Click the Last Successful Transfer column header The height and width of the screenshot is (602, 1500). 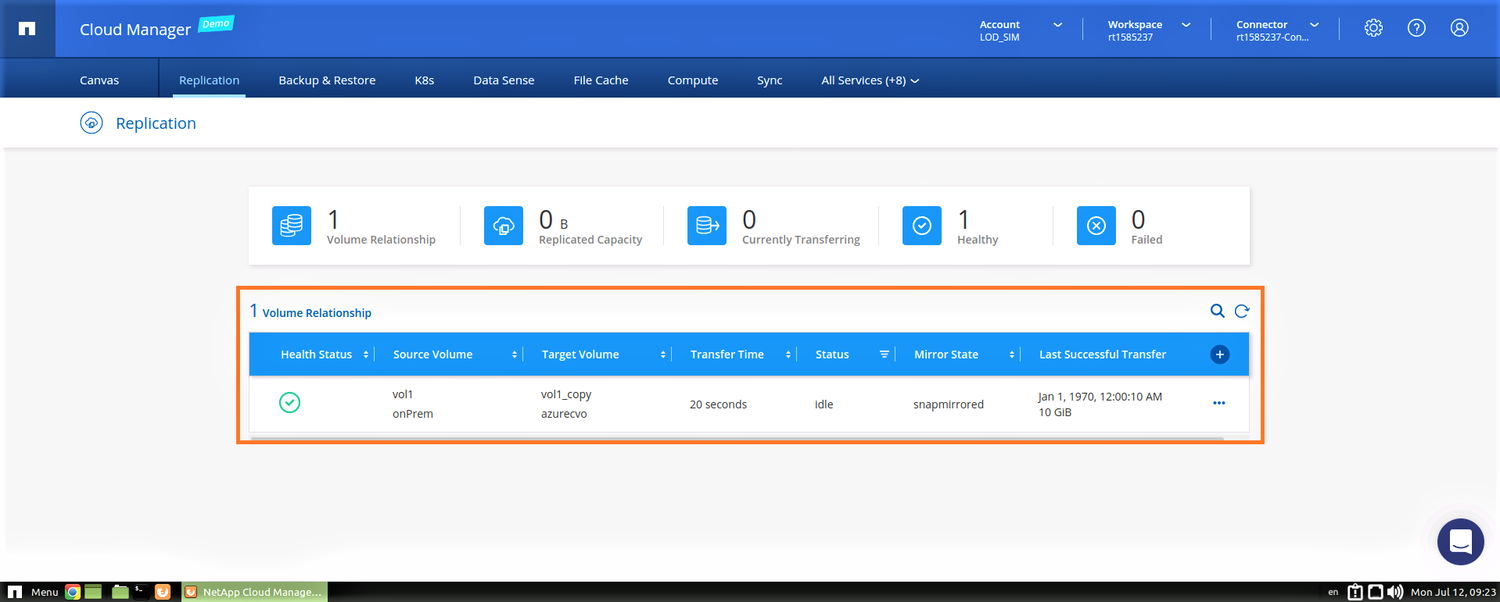[x=1102, y=354]
